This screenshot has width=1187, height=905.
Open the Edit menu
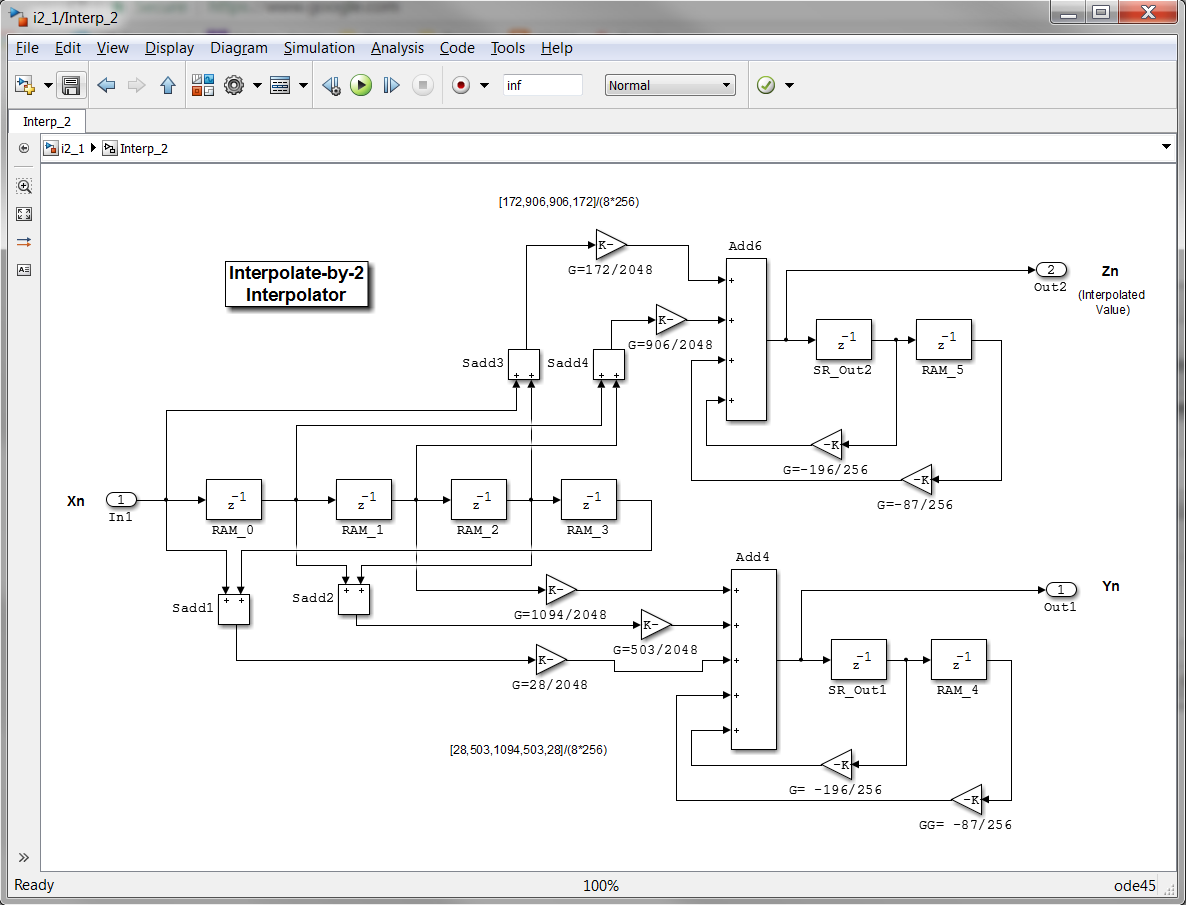(67, 48)
